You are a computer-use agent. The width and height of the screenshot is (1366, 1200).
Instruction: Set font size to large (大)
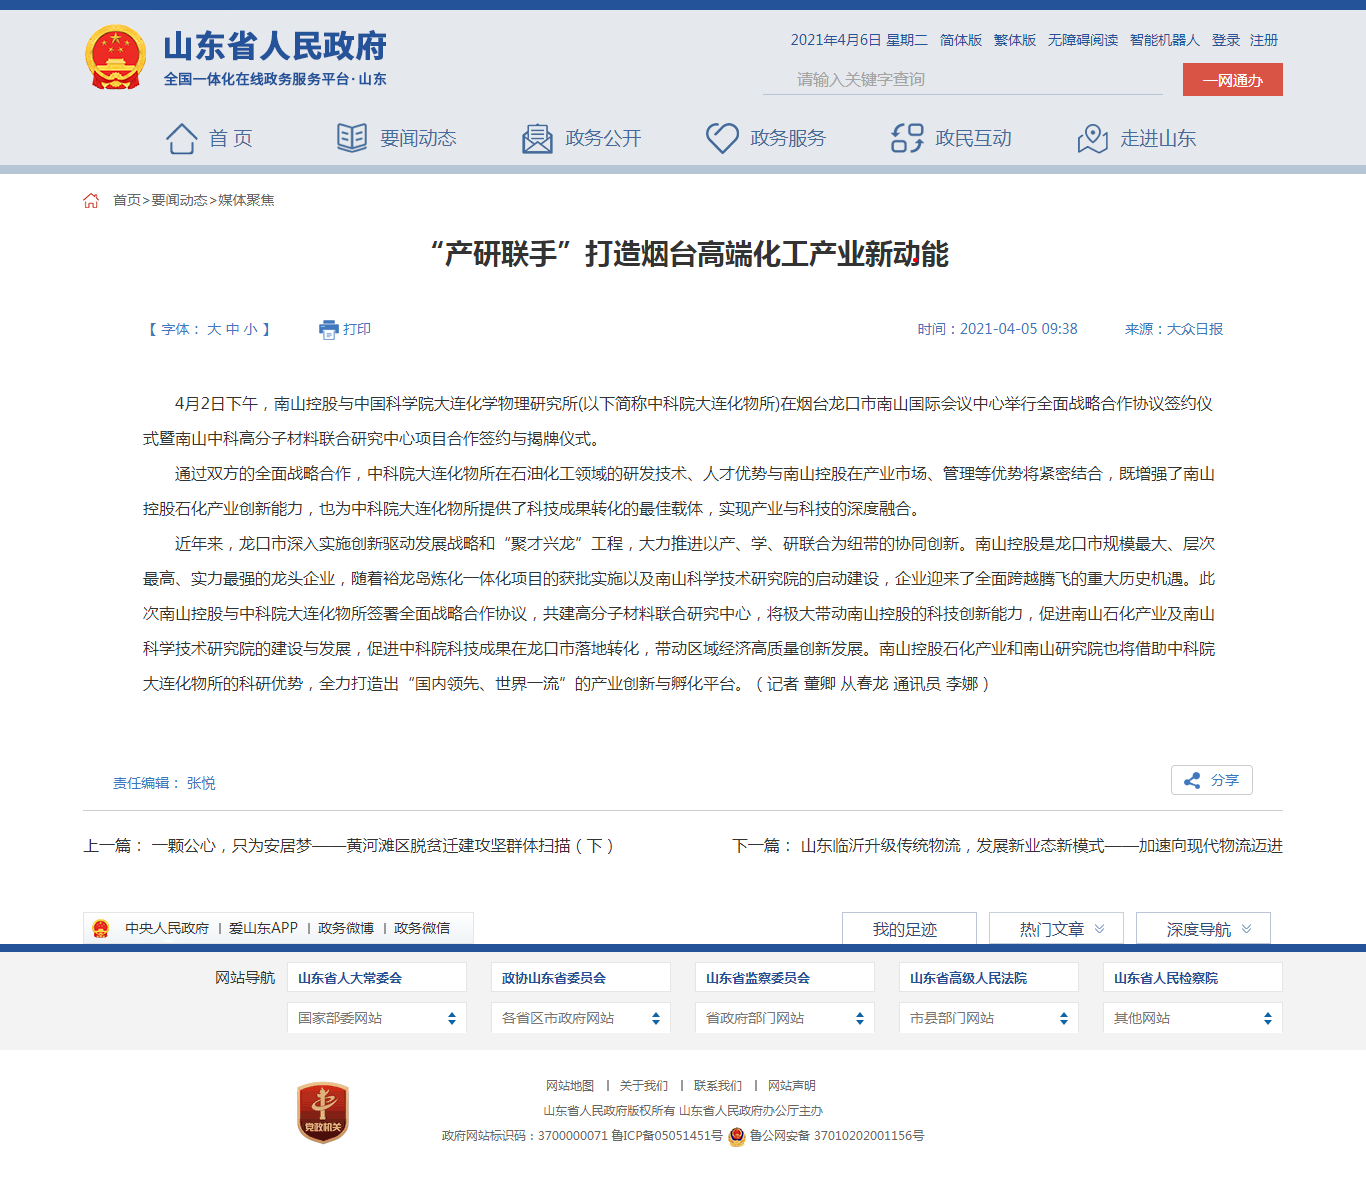(x=214, y=329)
